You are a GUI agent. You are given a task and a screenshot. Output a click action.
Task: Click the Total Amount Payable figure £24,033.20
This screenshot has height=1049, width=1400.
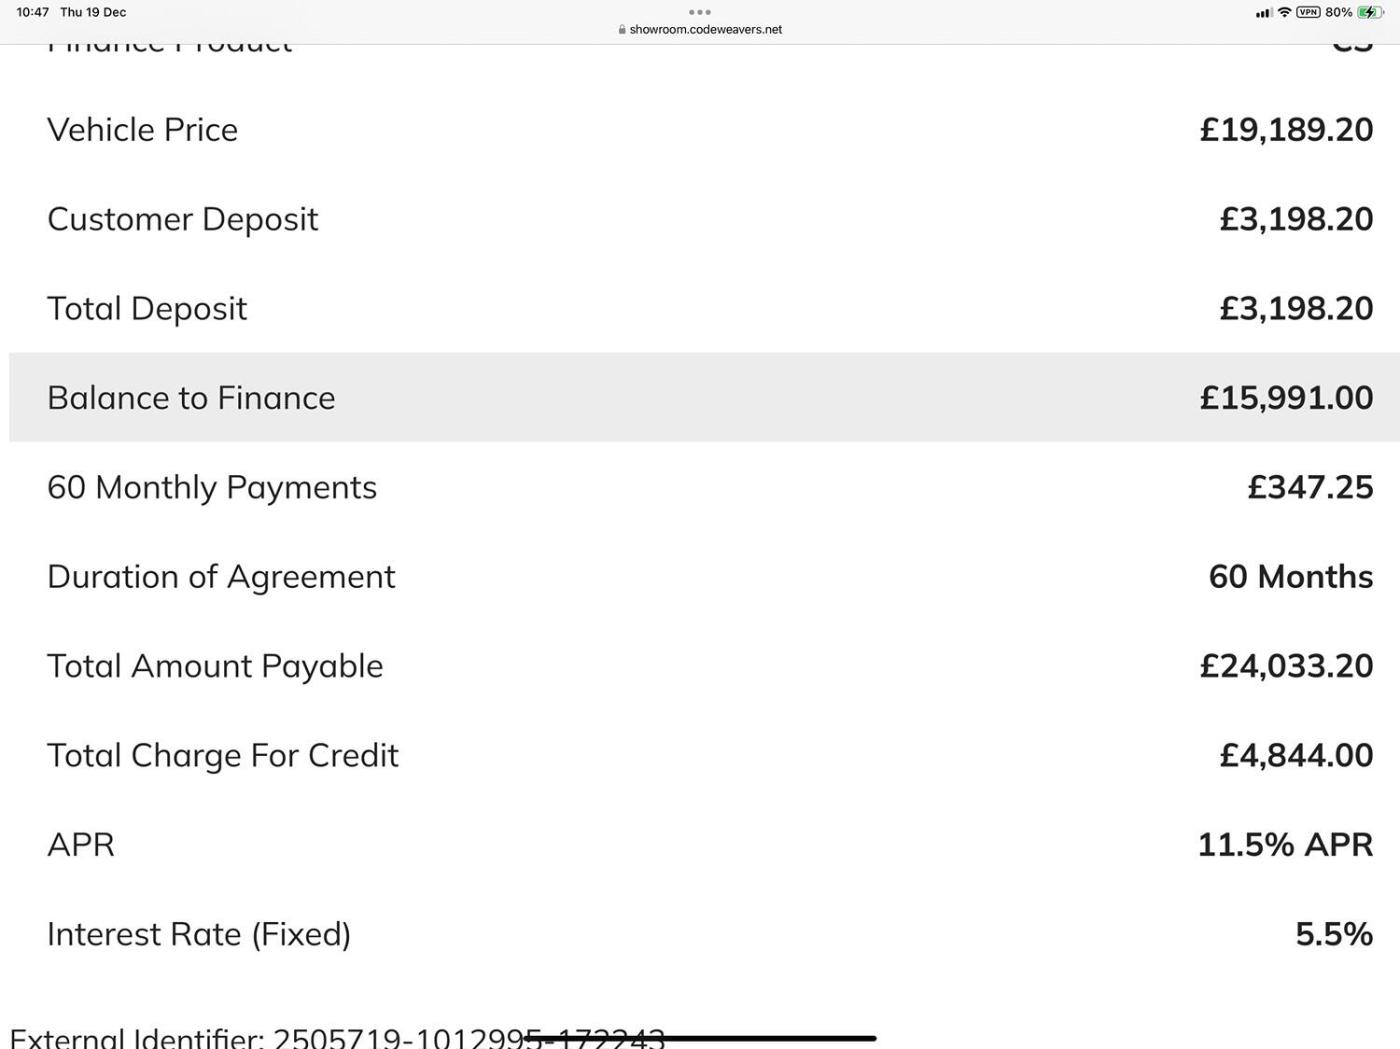1286,666
